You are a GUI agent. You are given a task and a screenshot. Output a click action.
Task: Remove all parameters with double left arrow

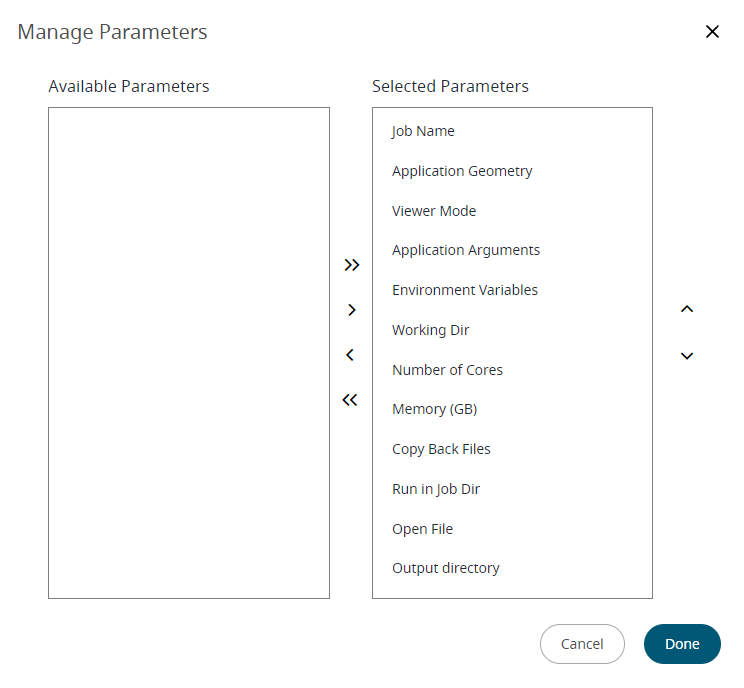point(350,400)
